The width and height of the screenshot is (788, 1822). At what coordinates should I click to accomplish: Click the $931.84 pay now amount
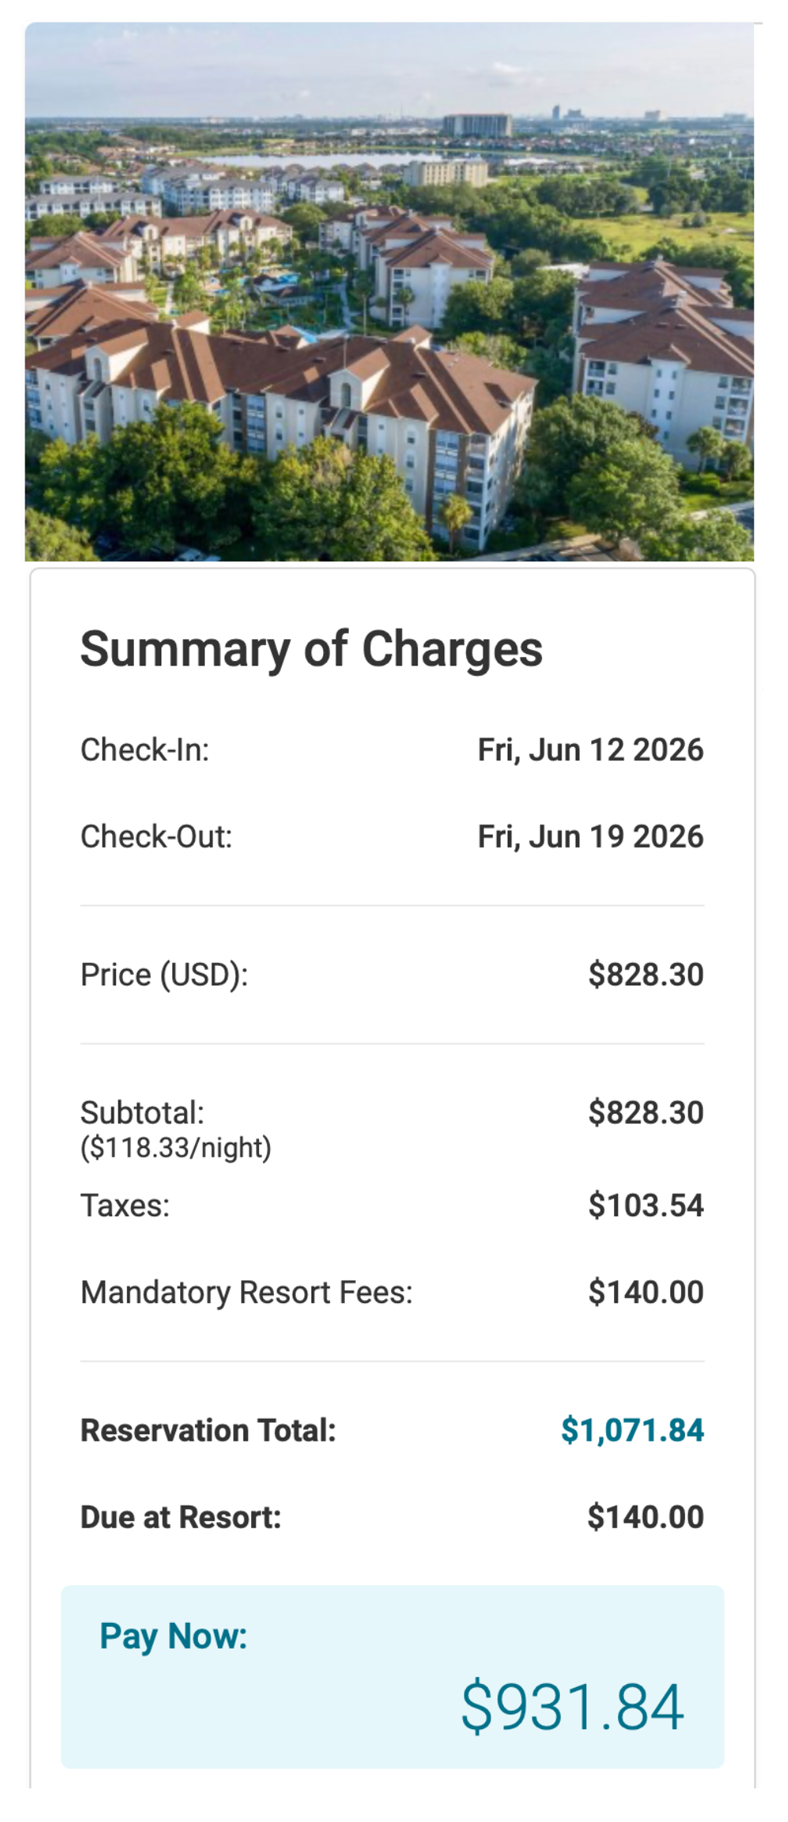coord(572,1707)
